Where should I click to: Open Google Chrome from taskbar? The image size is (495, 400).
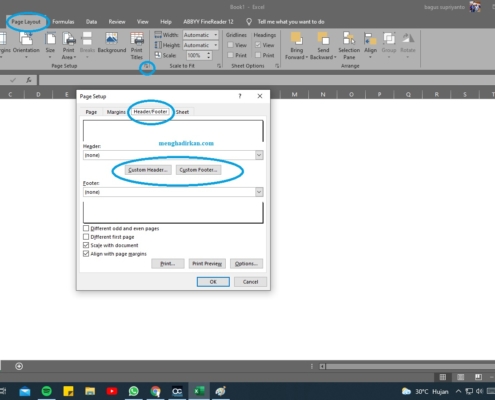pyautogui.click(x=155, y=391)
